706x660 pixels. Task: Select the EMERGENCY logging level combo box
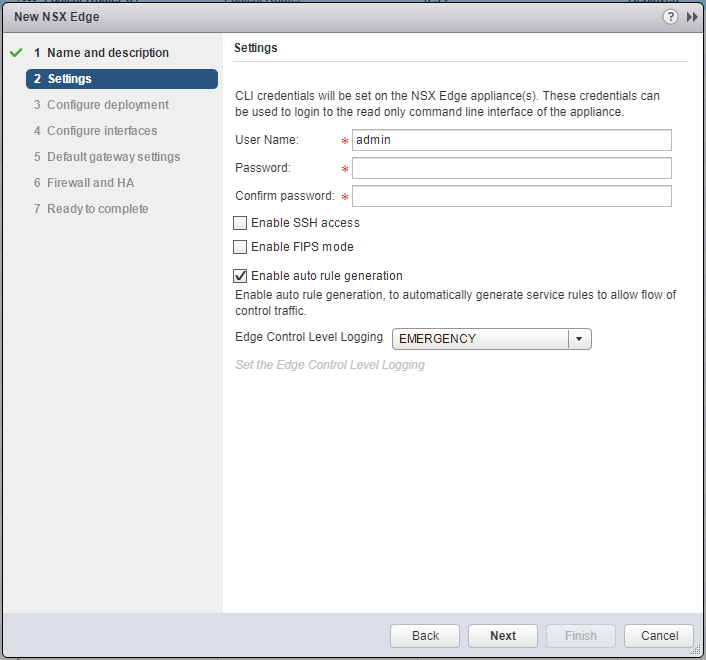point(481,339)
